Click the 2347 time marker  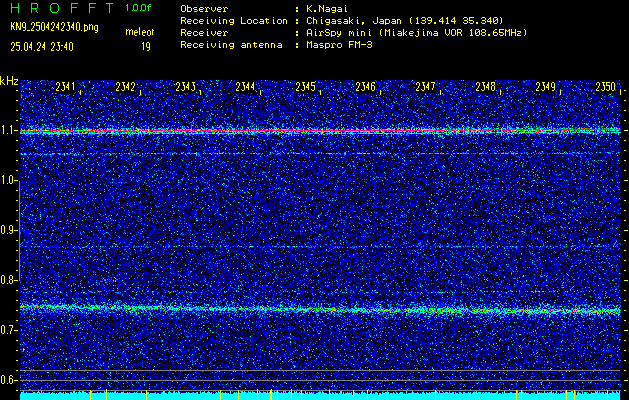tap(425, 87)
